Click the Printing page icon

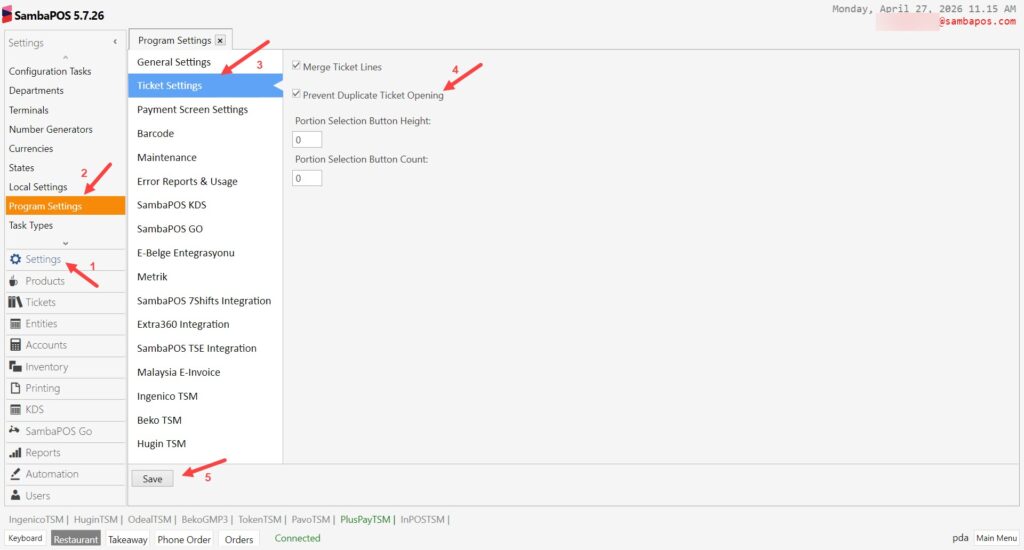[x=15, y=388]
